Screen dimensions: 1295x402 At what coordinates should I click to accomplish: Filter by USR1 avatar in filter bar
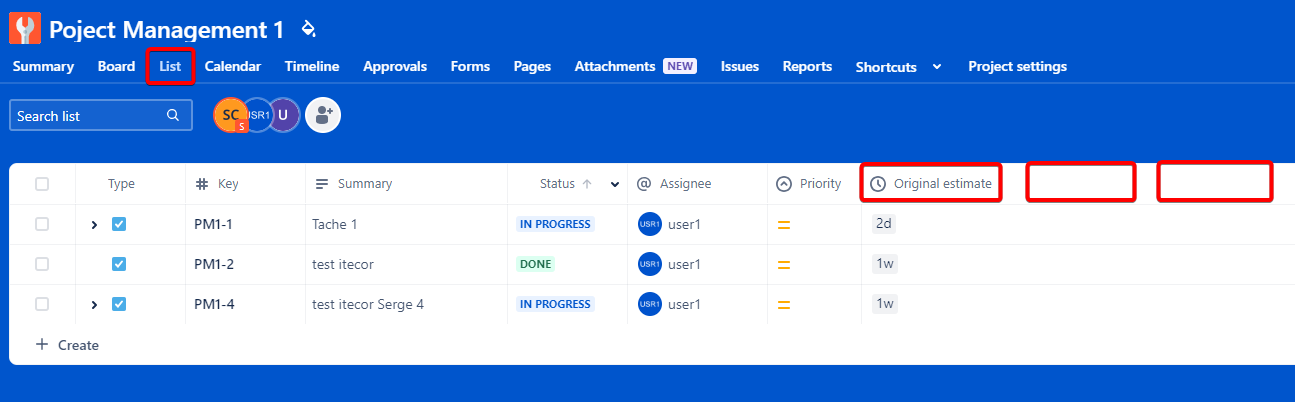(x=258, y=115)
